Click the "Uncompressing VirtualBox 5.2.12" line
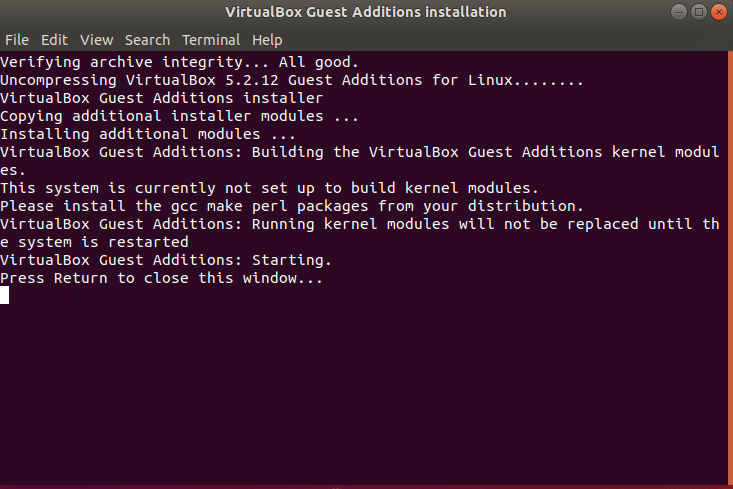This screenshot has width=733, height=489. [x=290, y=80]
